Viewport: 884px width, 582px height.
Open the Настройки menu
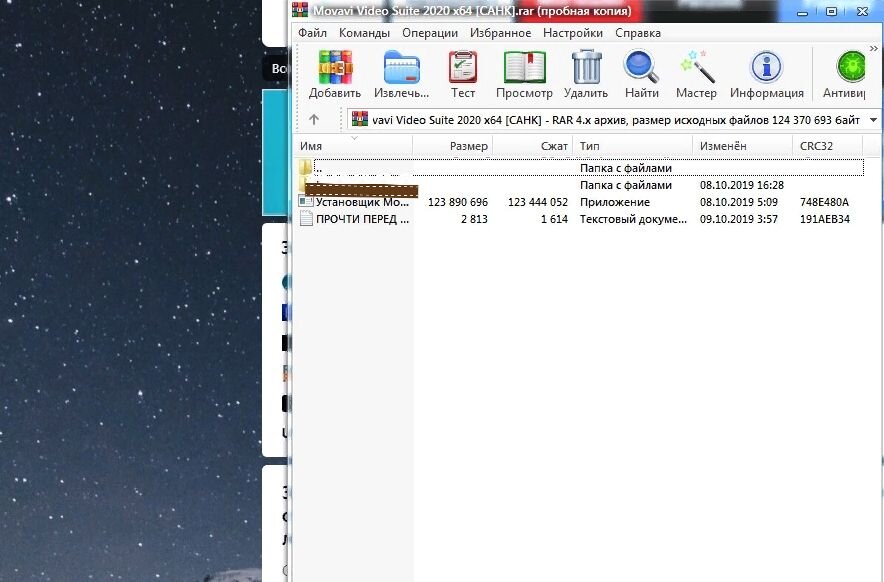[573, 33]
